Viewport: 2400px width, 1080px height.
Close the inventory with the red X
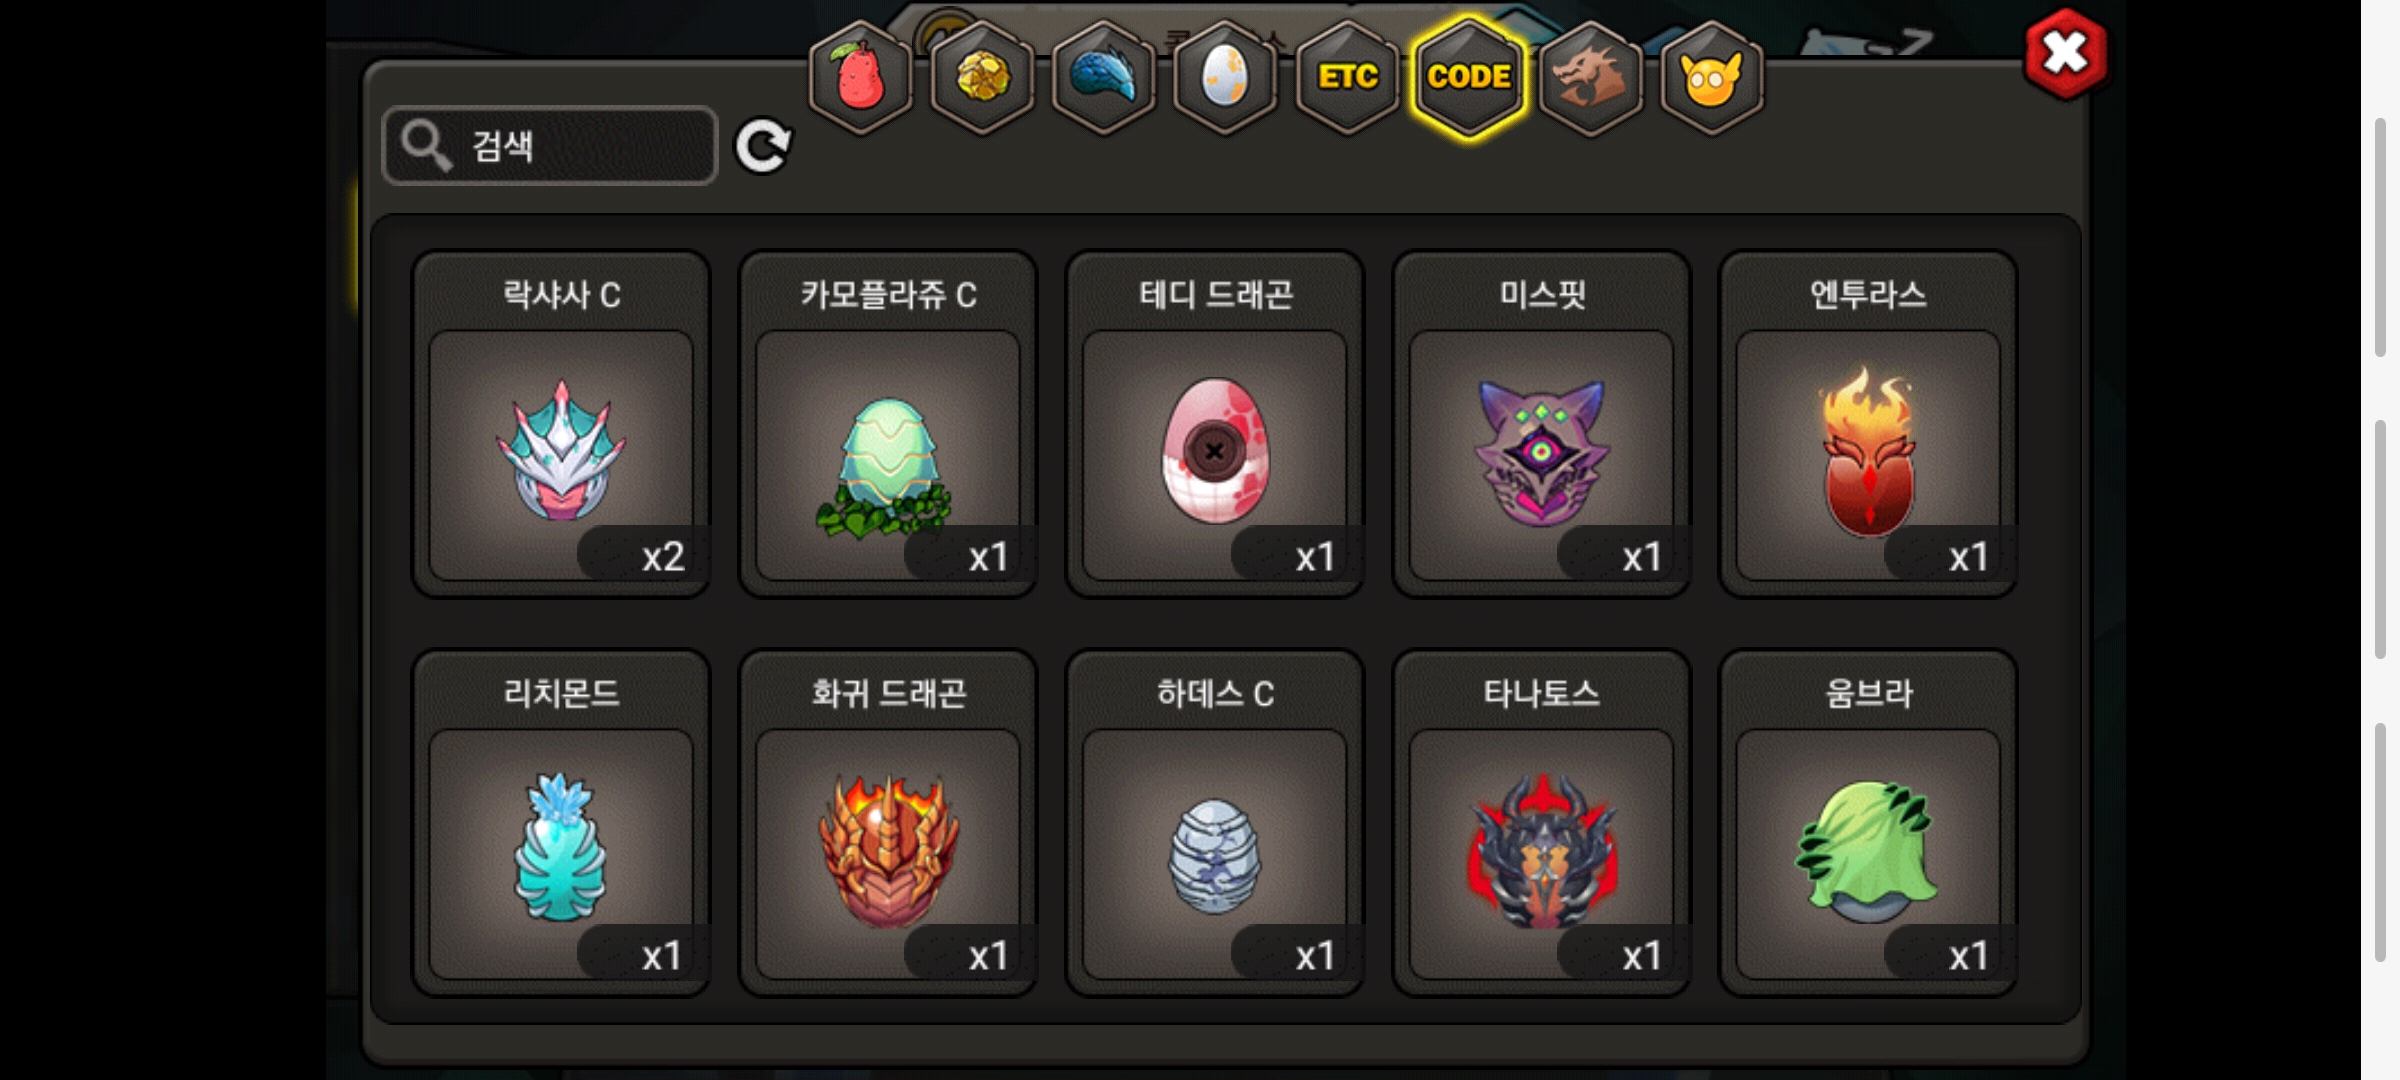point(2065,54)
